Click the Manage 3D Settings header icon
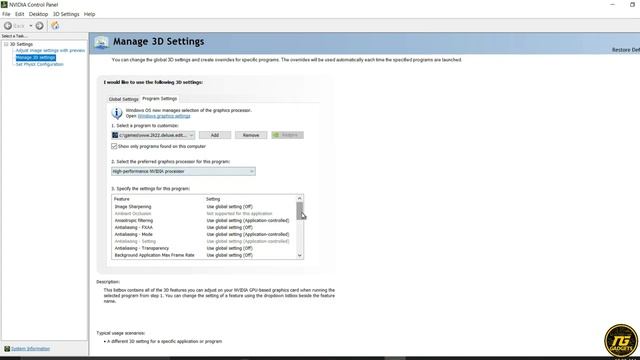Image resolution: width=640 pixels, height=360 pixels. click(101, 42)
